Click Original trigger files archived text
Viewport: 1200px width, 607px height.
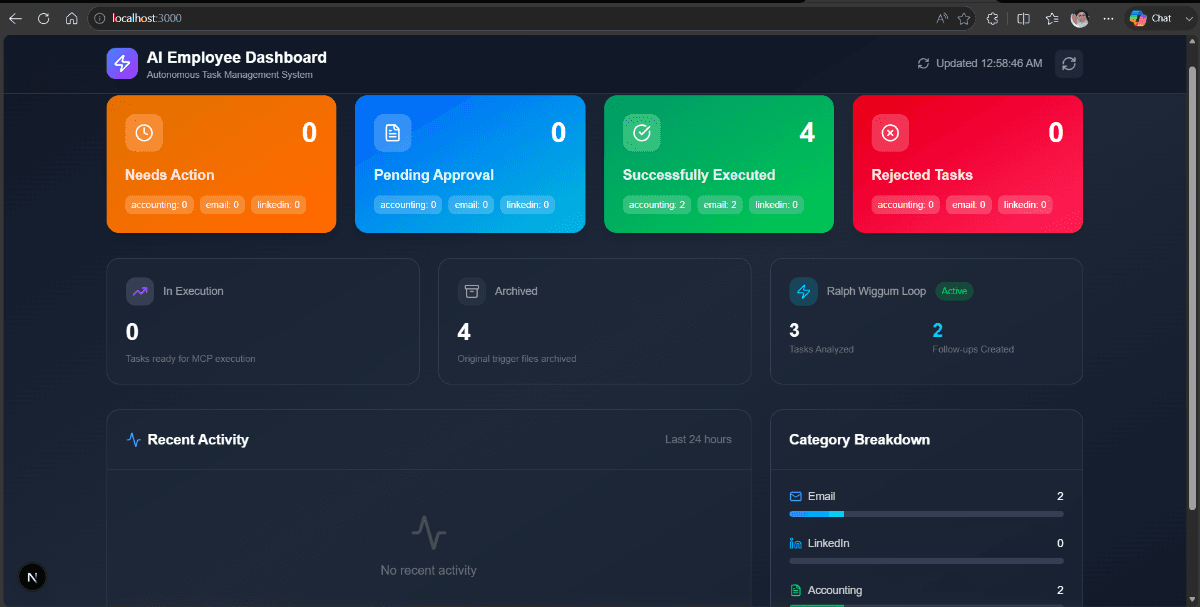point(517,358)
